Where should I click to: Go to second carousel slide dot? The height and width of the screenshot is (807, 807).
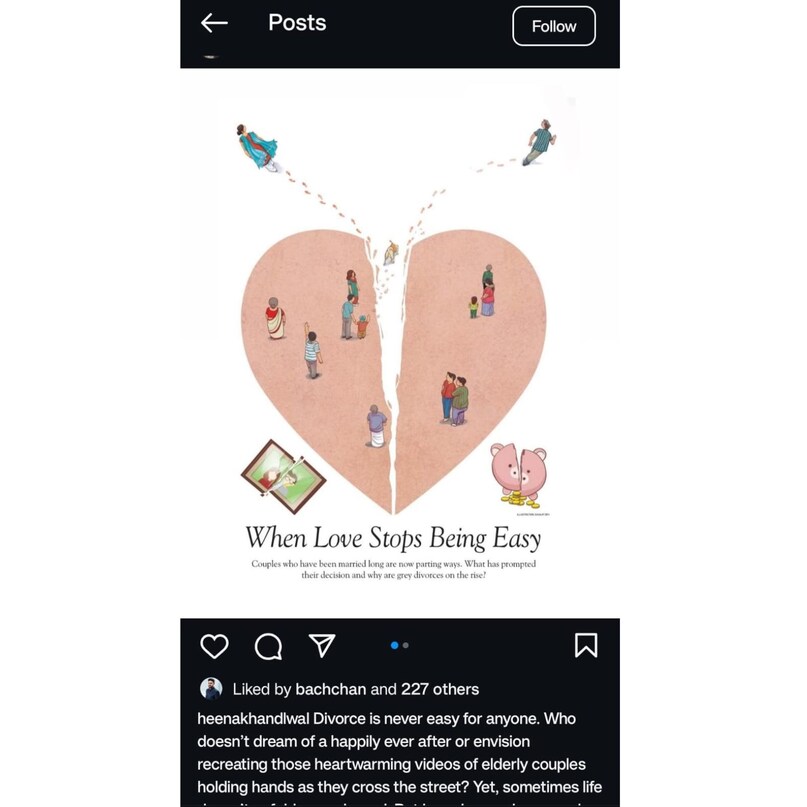pyautogui.click(x=406, y=645)
